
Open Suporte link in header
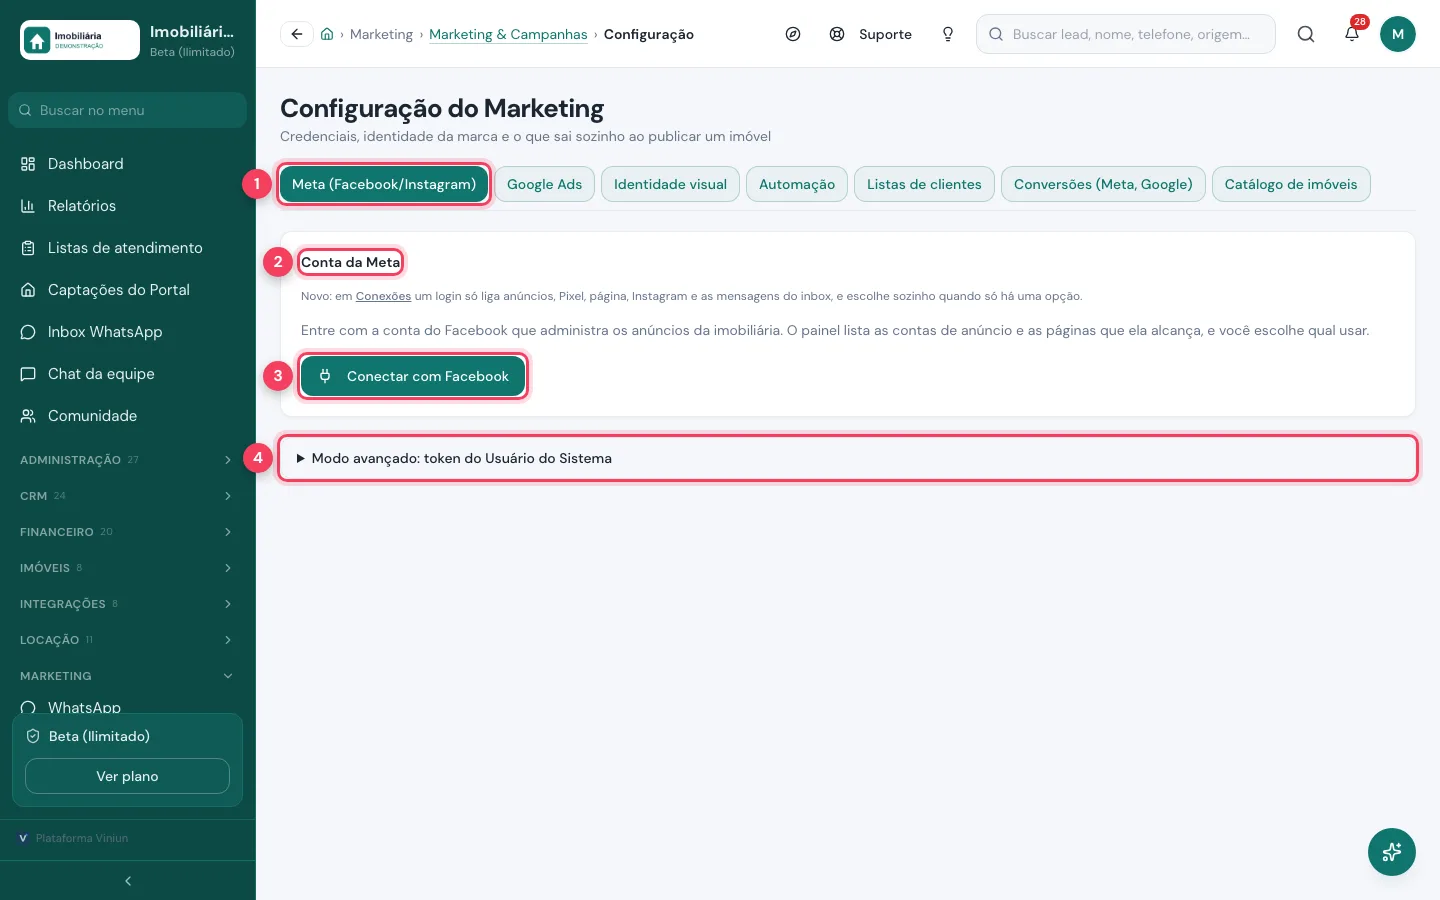pyautogui.click(x=871, y=34)
